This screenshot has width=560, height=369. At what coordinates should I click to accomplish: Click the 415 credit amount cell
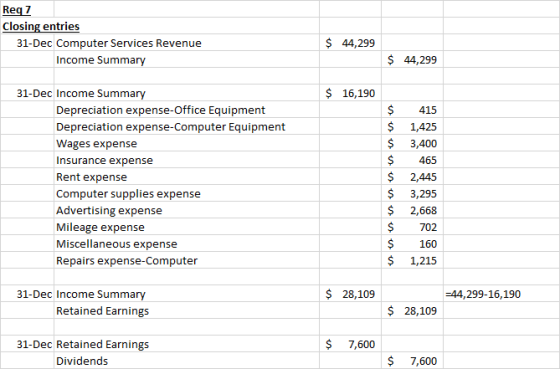pos(412,110)
